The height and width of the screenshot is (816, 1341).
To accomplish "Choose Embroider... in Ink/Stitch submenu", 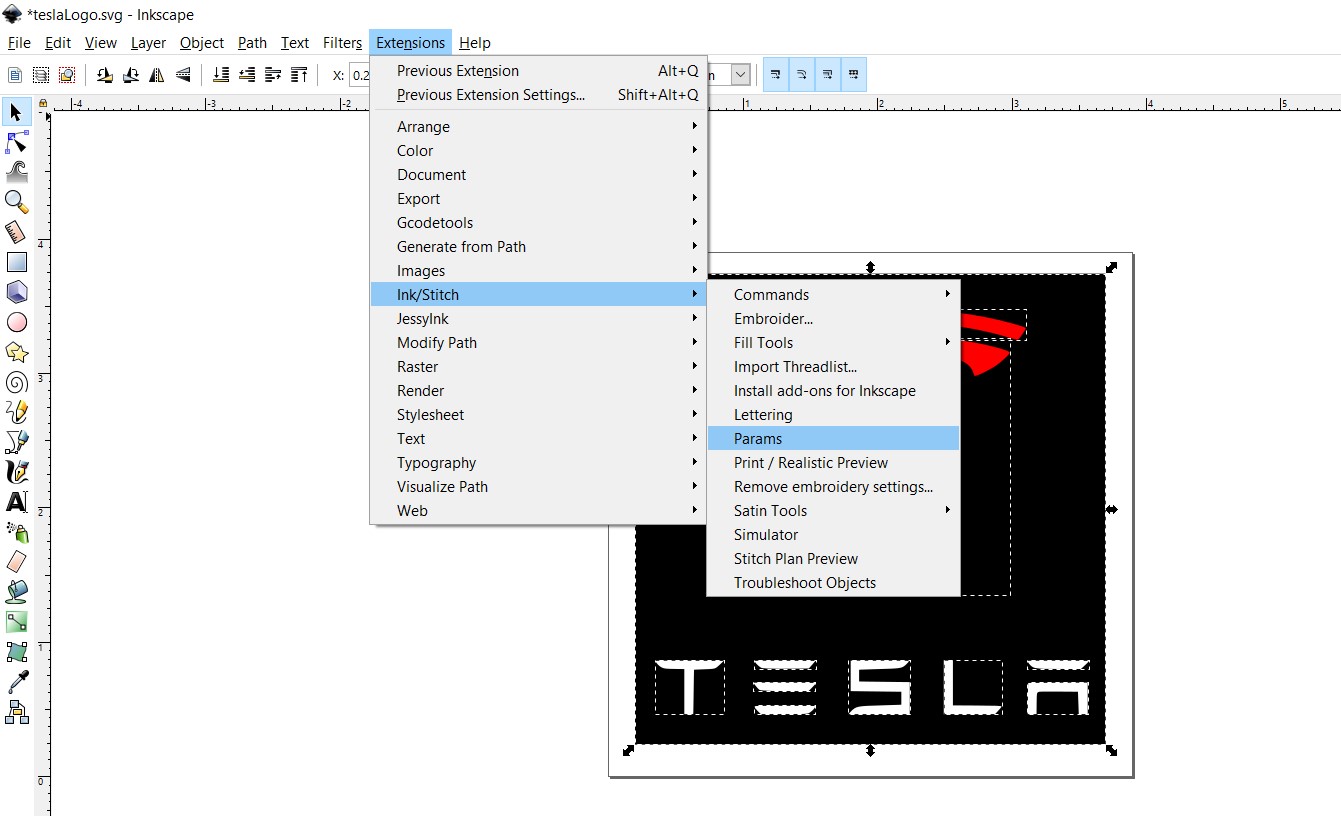I will tap(833, 319).
